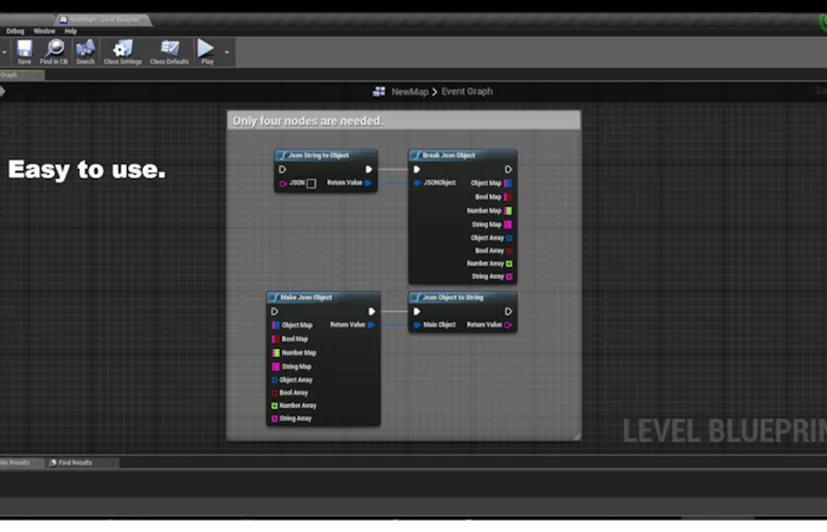Click Bool Array output pin on Break node

coord(509,251)
